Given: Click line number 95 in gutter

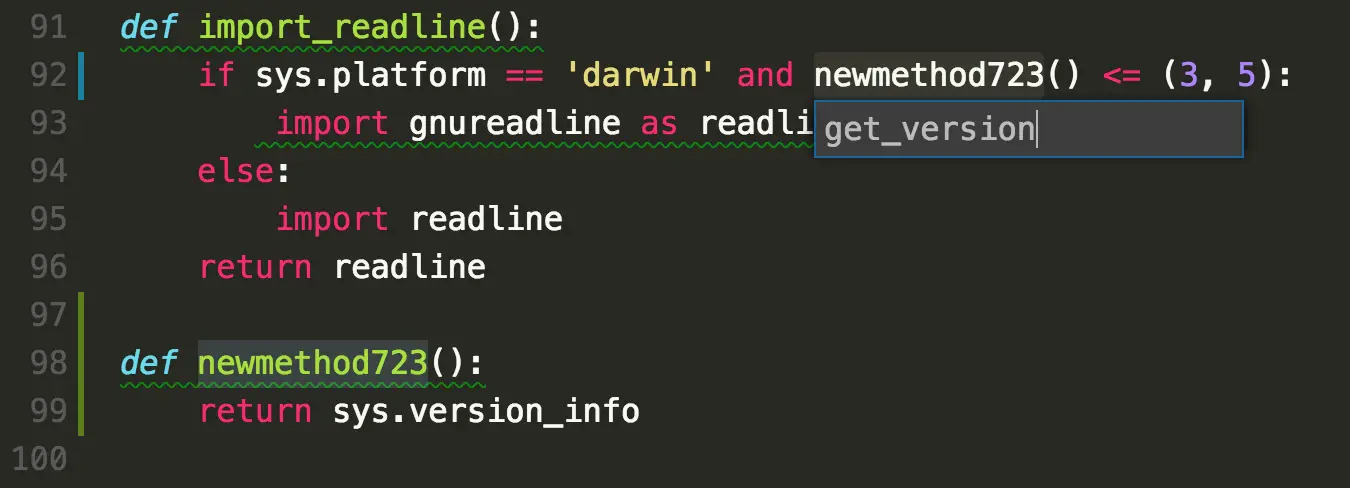Looking at the screenshot, I should pyautogui.click(x=48, y=219).
